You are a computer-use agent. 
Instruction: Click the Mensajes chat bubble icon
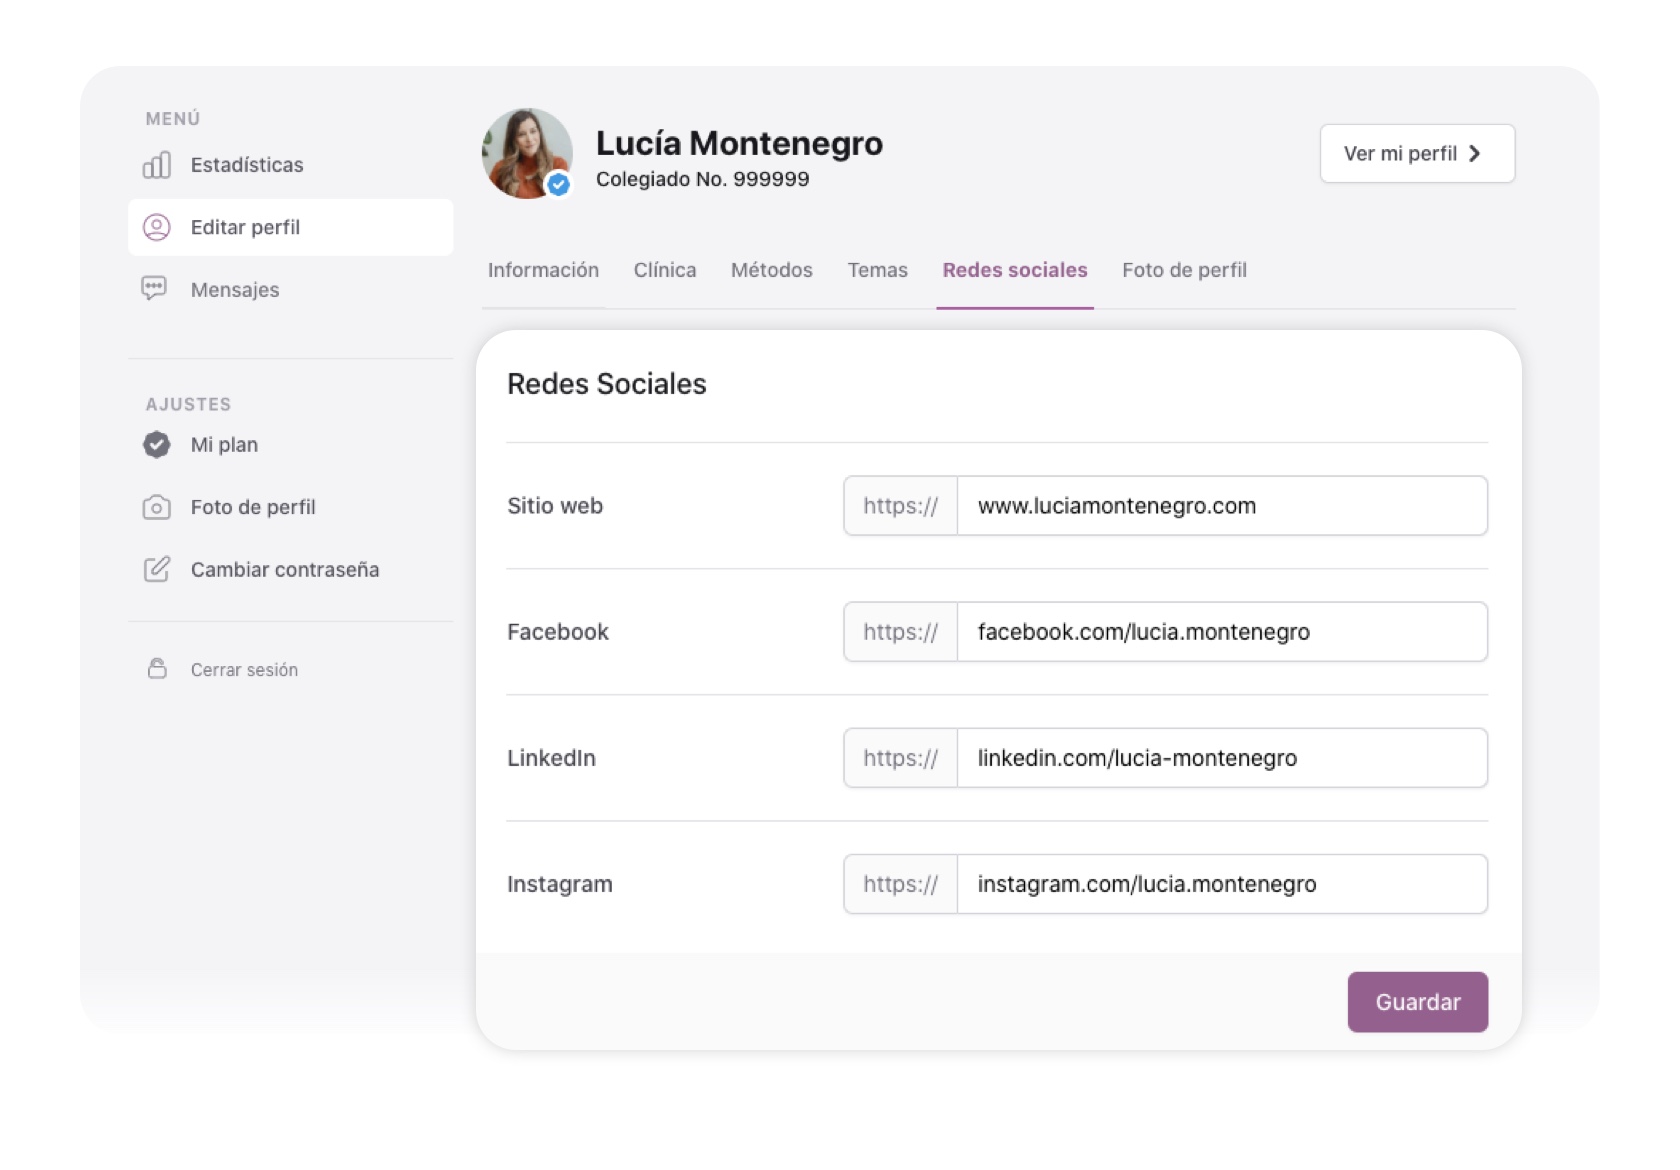click(154, 289)
